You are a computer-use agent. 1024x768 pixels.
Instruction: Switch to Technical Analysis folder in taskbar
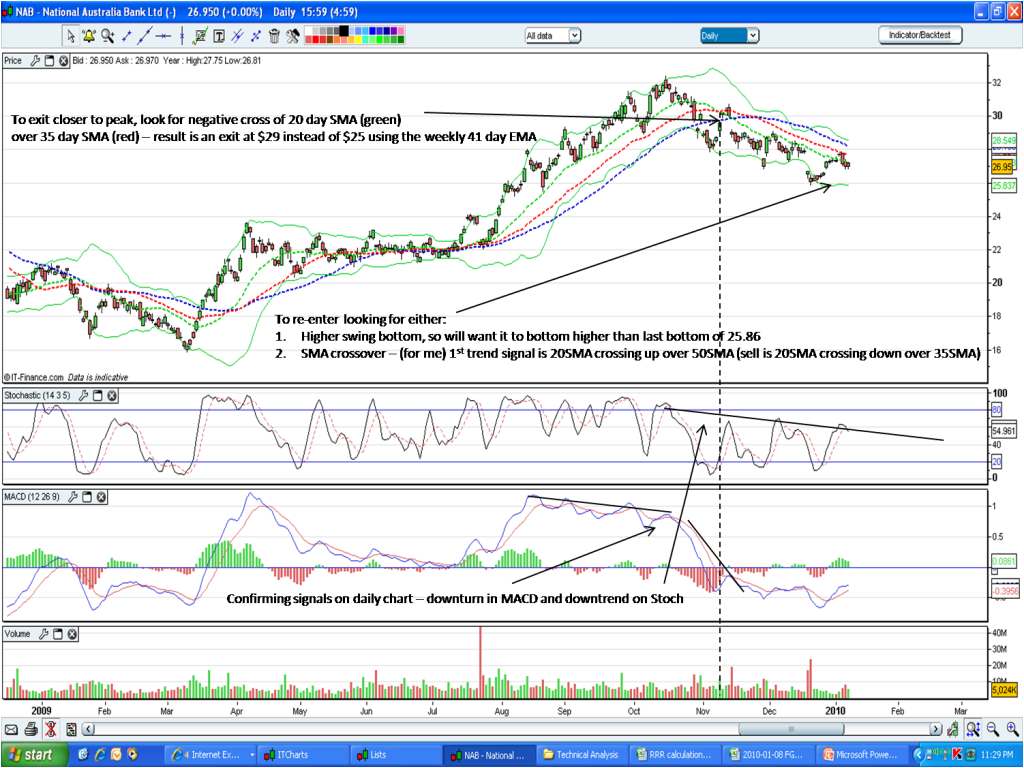[581, 755]
